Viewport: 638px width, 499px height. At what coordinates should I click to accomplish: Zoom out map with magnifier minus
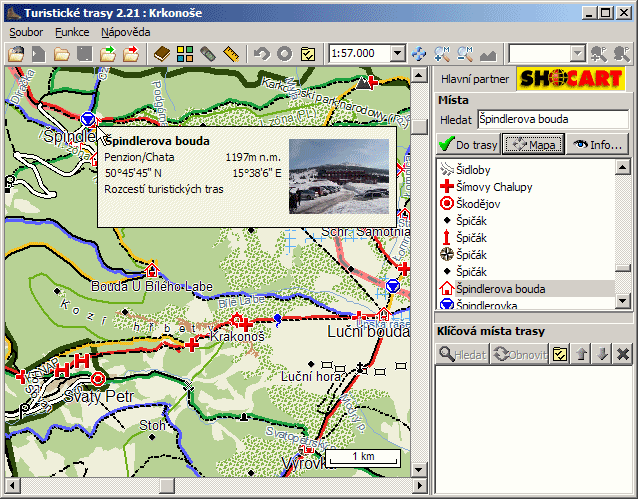[465, 54]
